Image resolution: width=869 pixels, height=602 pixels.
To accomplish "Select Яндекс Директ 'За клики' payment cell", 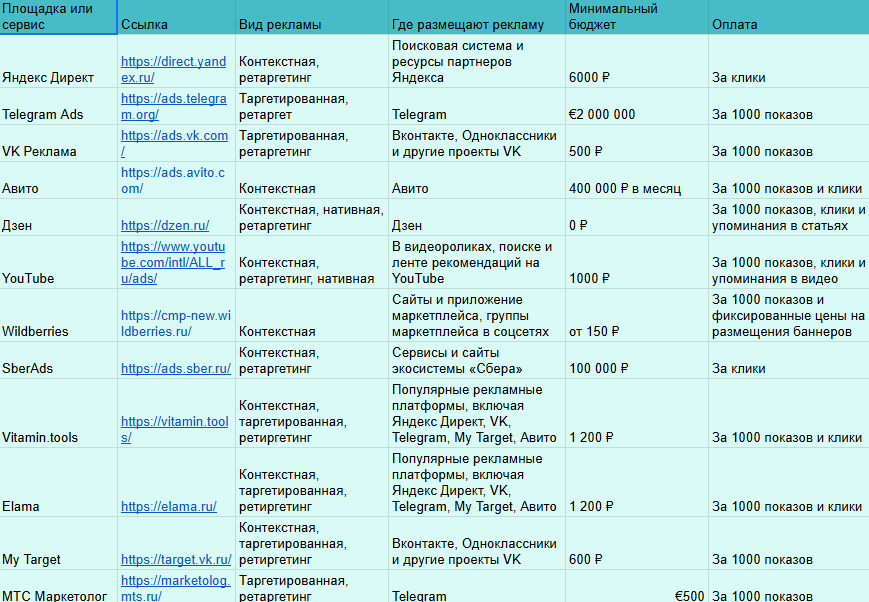I will click(789, 61).
